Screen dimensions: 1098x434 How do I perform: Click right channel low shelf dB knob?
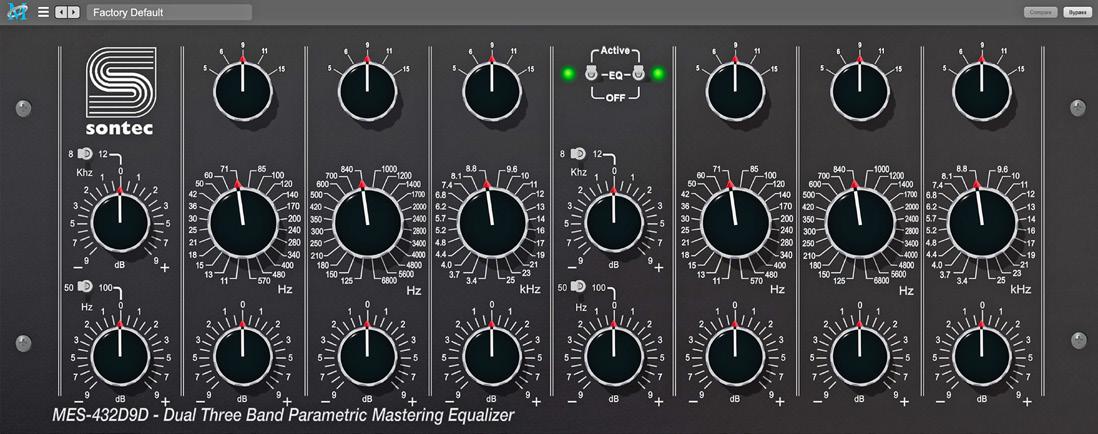pos(614,356)
